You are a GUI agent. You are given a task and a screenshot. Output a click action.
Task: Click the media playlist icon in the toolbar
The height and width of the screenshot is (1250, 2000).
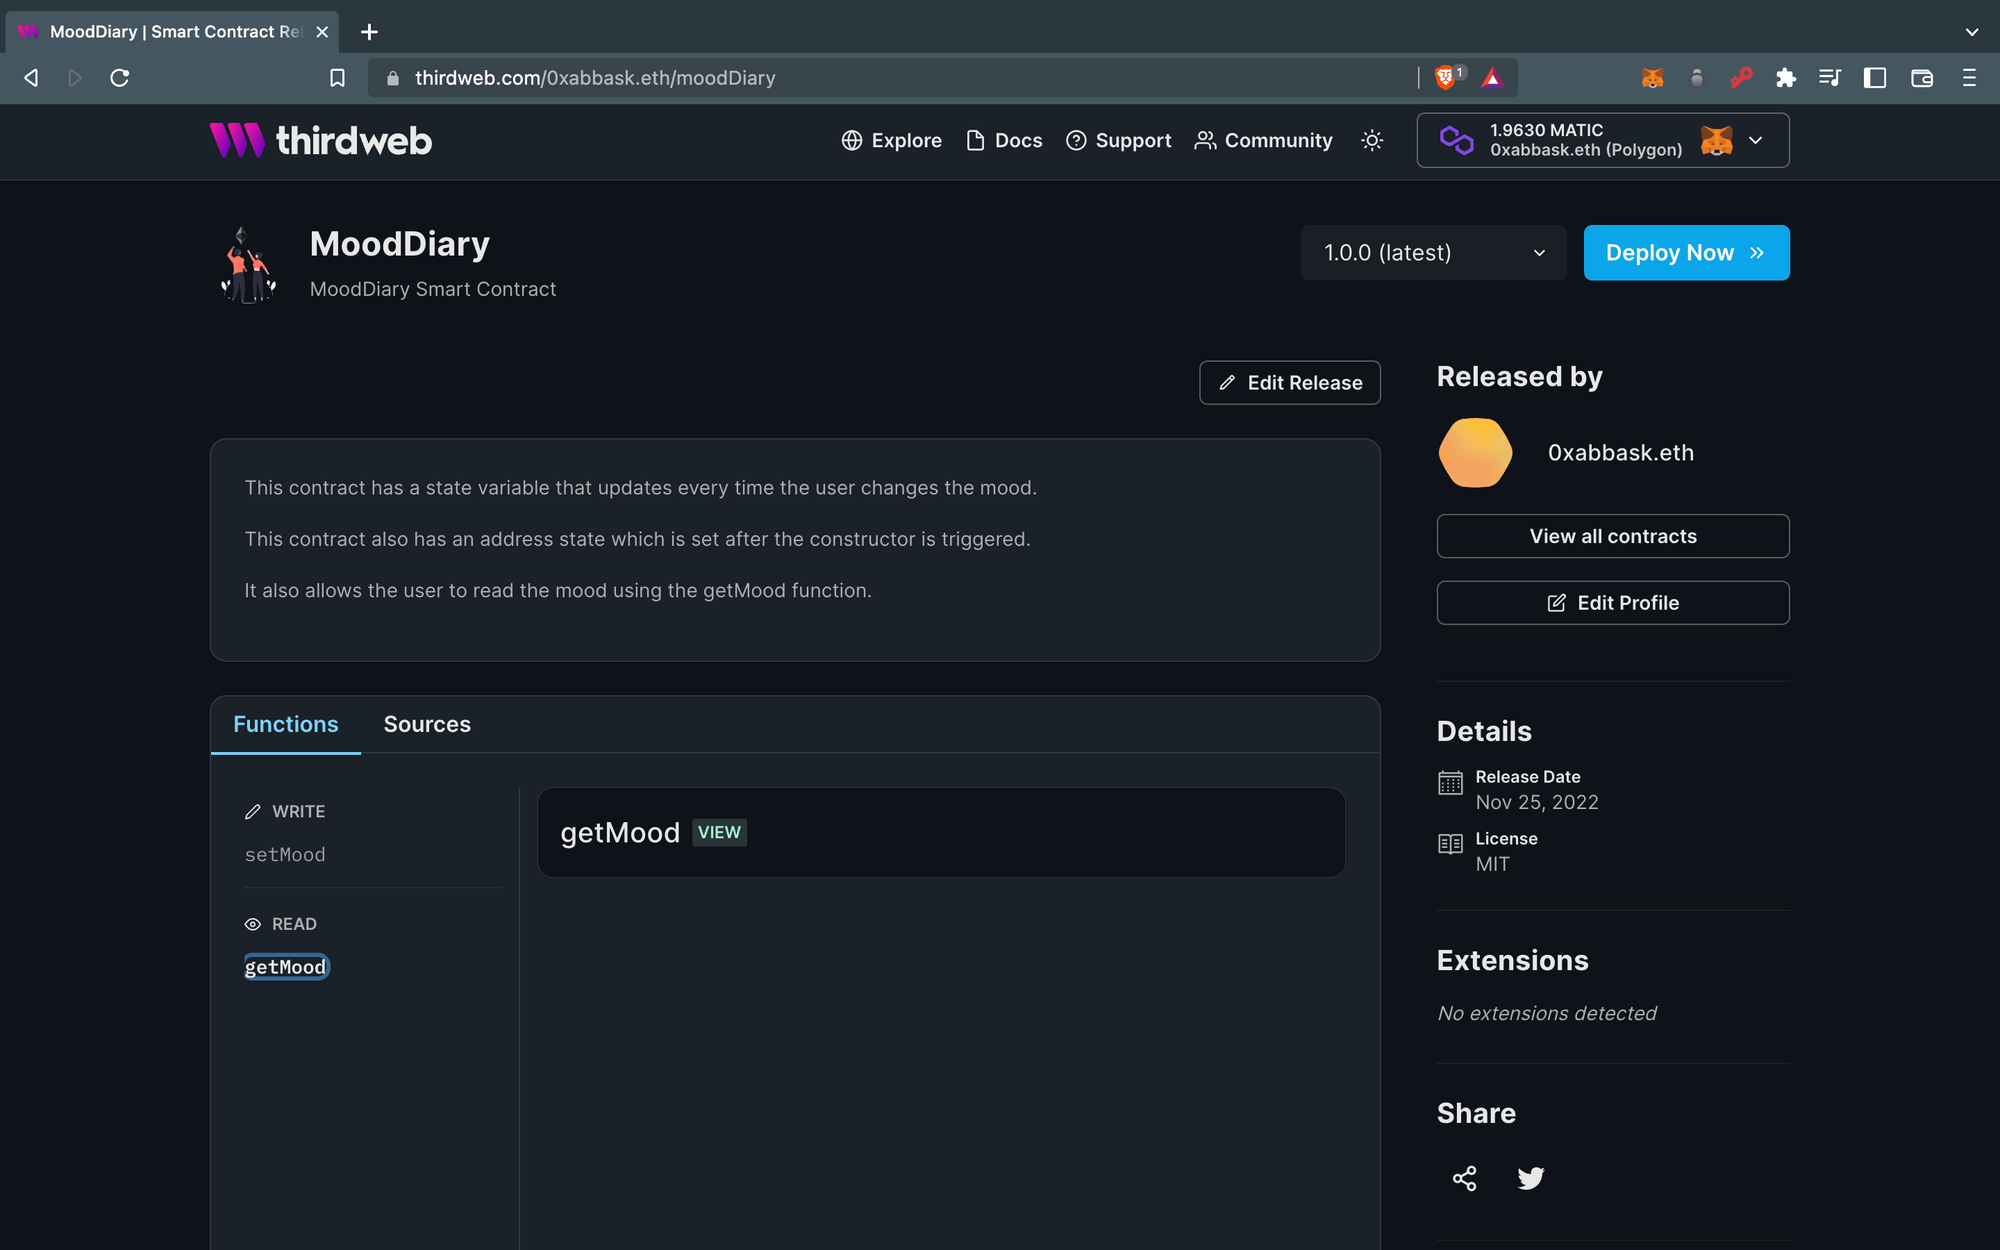point(1830,77)
